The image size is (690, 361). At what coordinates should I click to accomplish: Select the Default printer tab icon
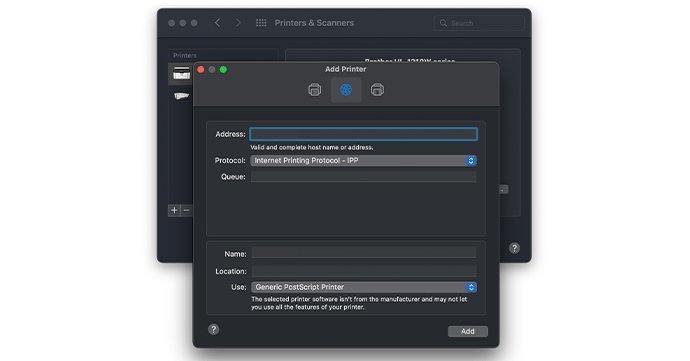pyautogui.click(x=315, y=90)
